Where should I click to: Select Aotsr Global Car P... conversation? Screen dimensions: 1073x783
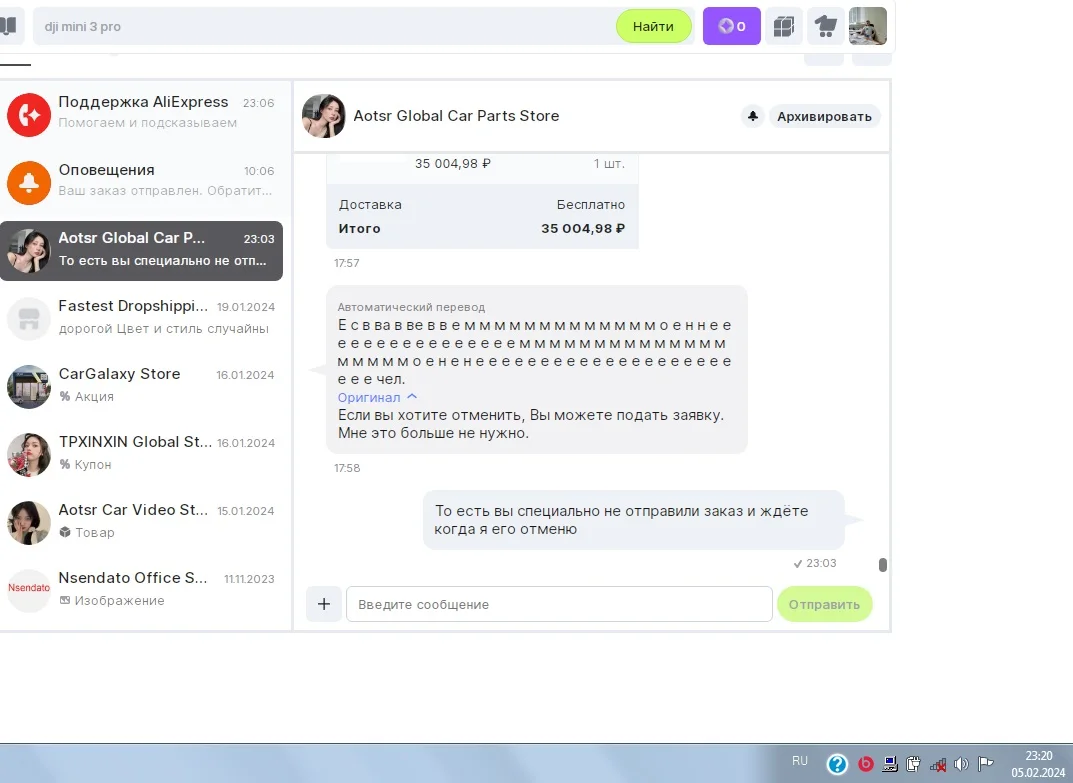(142, 251)
